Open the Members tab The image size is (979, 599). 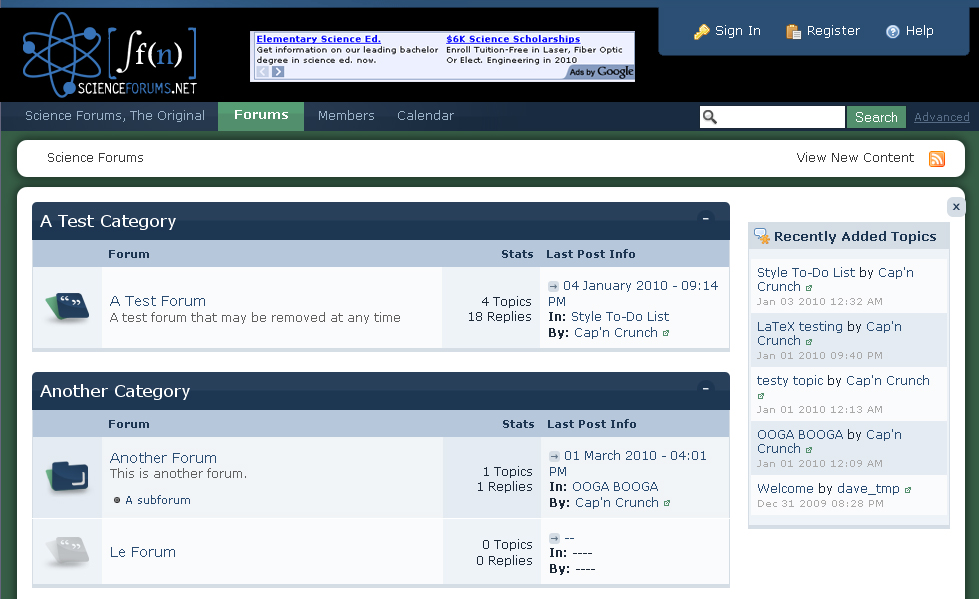tap(346, 116)
